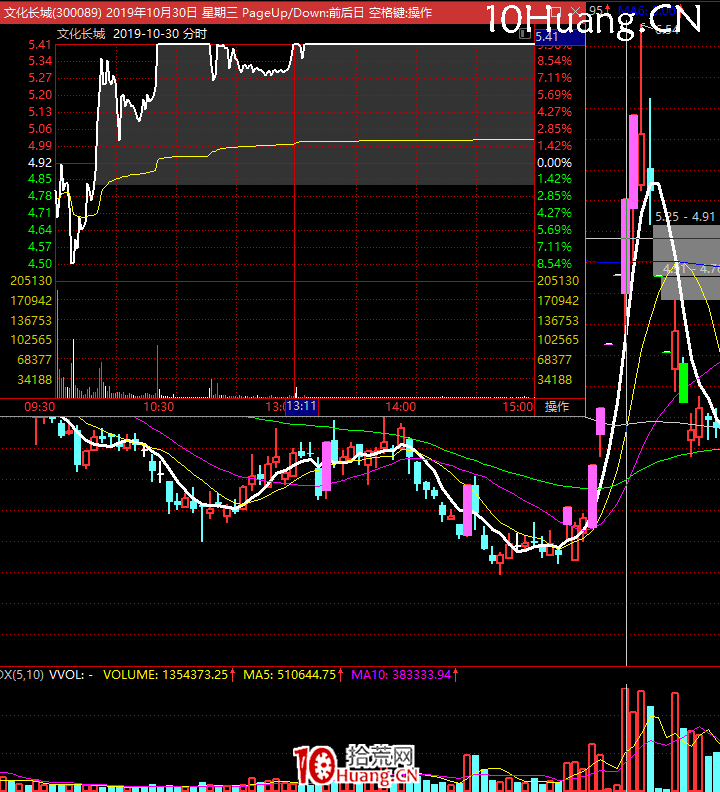The height and width of the screenshot is (792, 720).
Task: Click the 09:30 label on the time axis
Action: [x=39, y=407]
